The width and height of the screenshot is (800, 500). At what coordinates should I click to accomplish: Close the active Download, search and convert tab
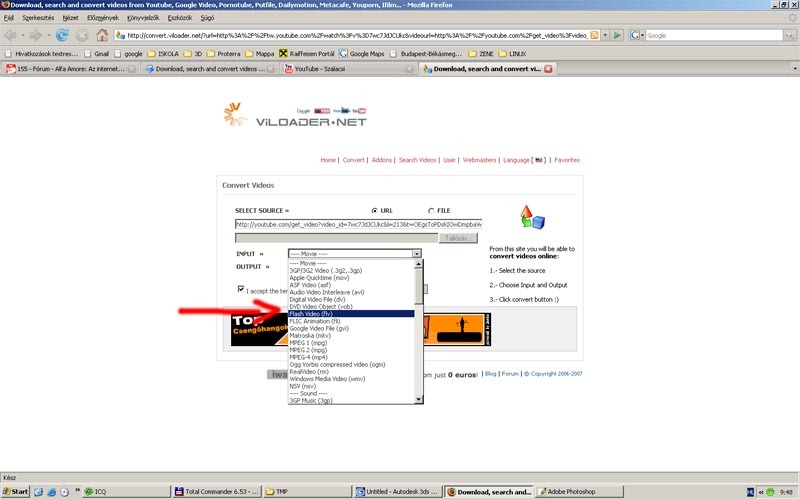tap(548, 69)
